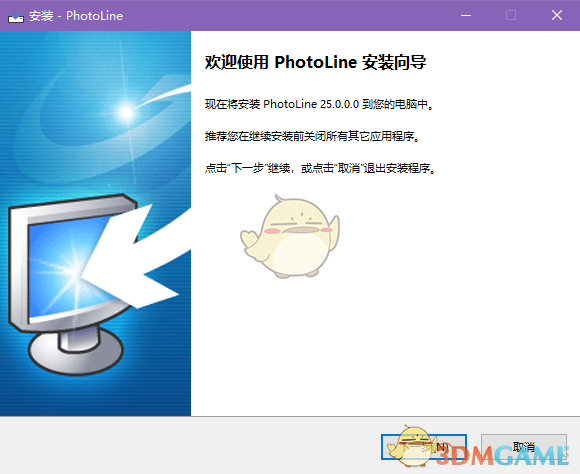Click the heading 欢迎使用 PhotoLine 安装向导

tap(316, 62)
